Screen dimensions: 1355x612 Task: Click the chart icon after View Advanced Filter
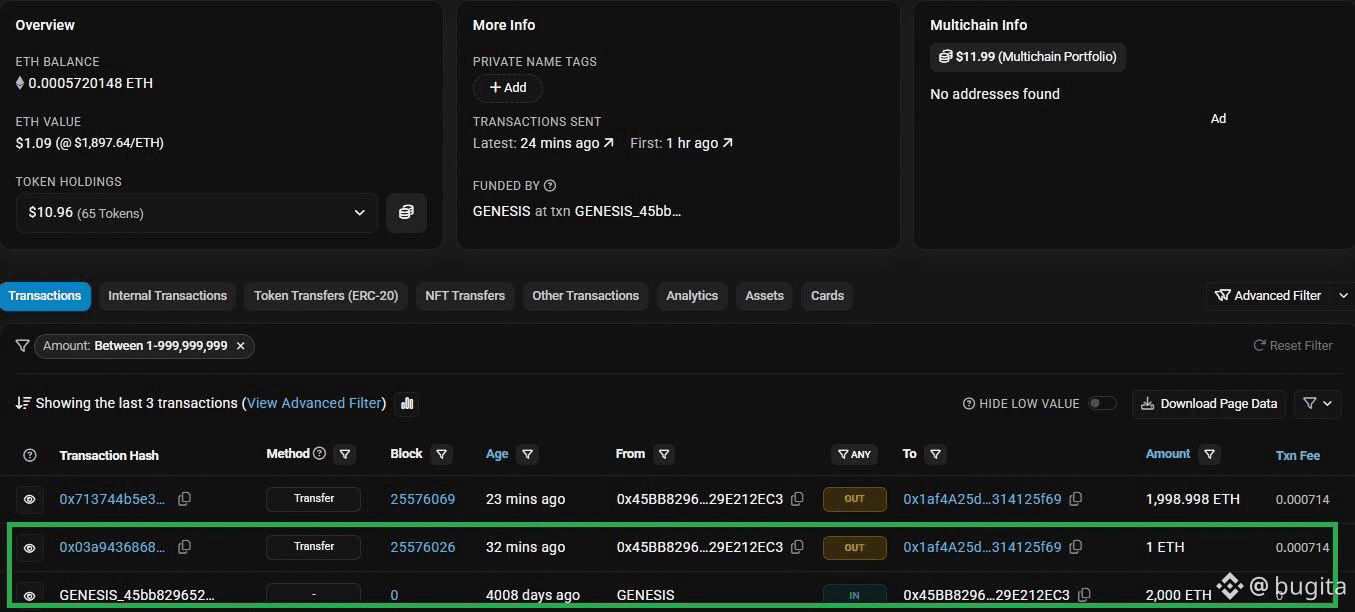(x=407, y=403)
